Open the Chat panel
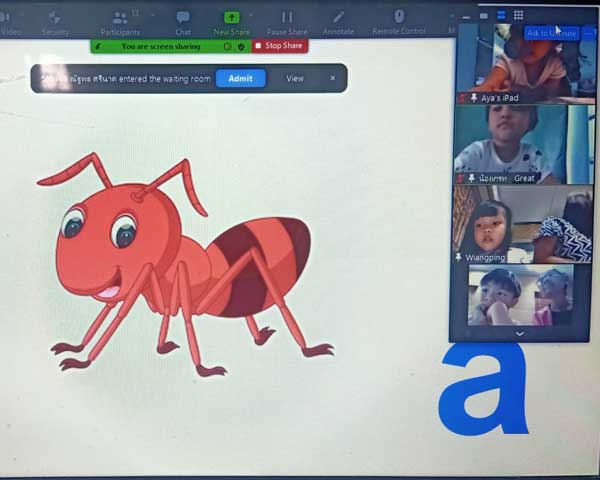Image resolution: width=600 pixels, height=480 pixels. (x=183, y=23)
